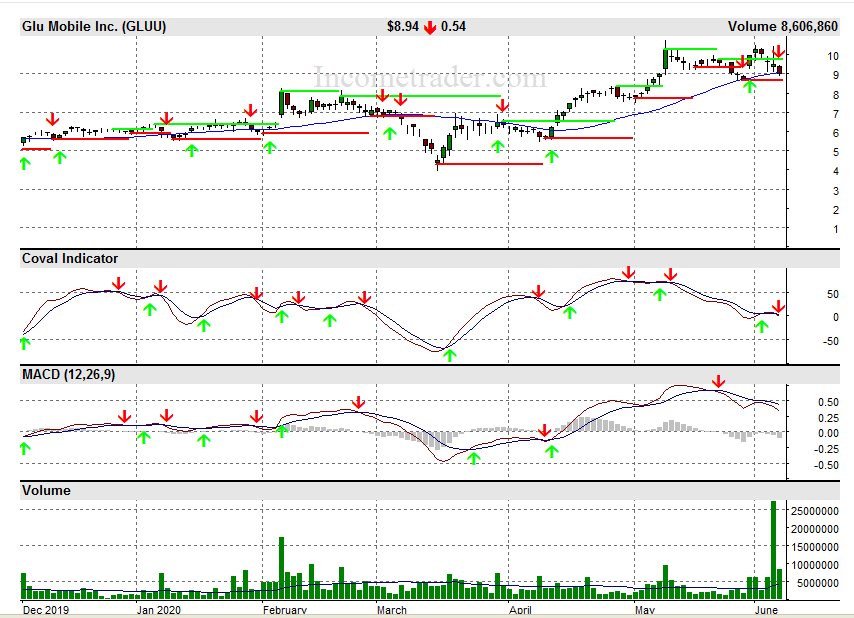
Task: Click the Glu Mobile Inc. (GLUU) chart title
Action: [x=94, y=27]
